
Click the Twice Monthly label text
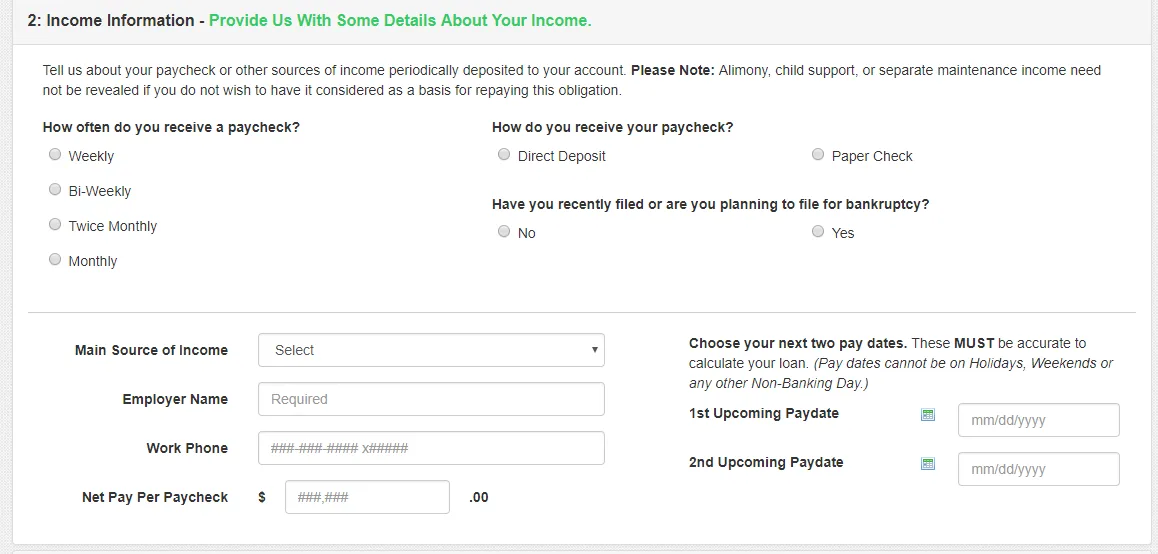point(113,226)
